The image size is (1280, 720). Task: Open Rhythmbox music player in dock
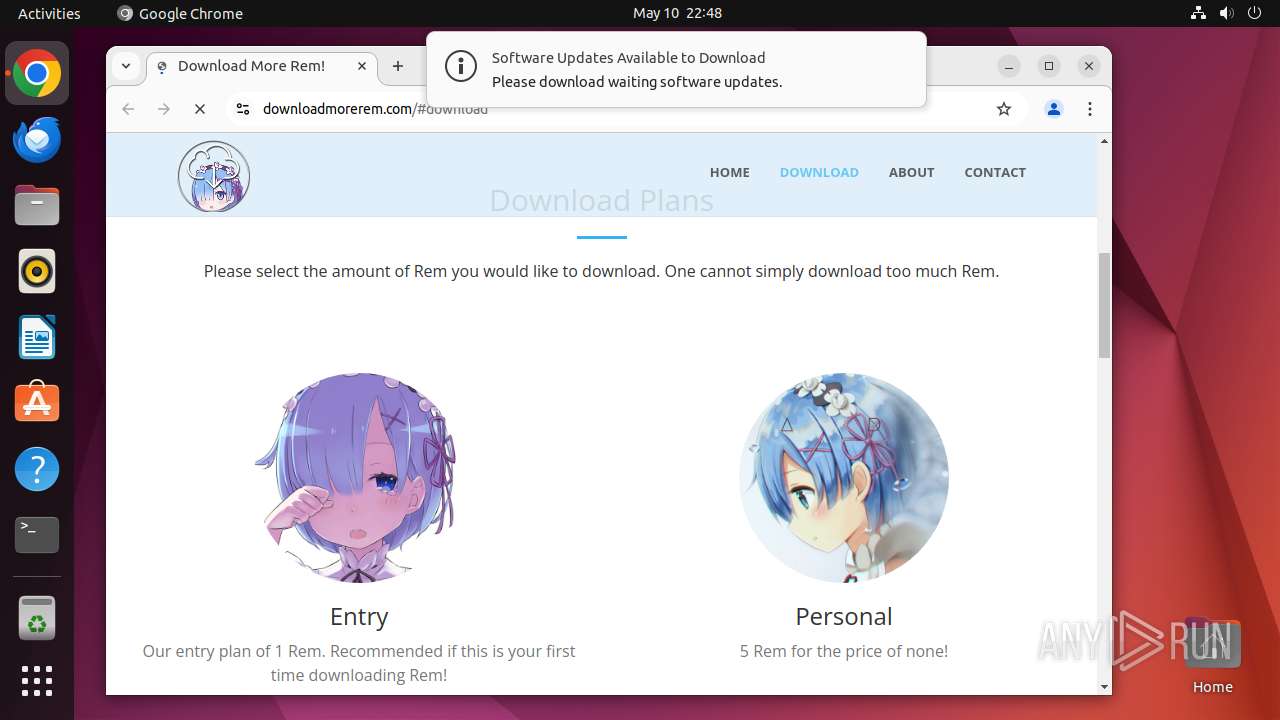pyautogui.click(x=37, y=272)
